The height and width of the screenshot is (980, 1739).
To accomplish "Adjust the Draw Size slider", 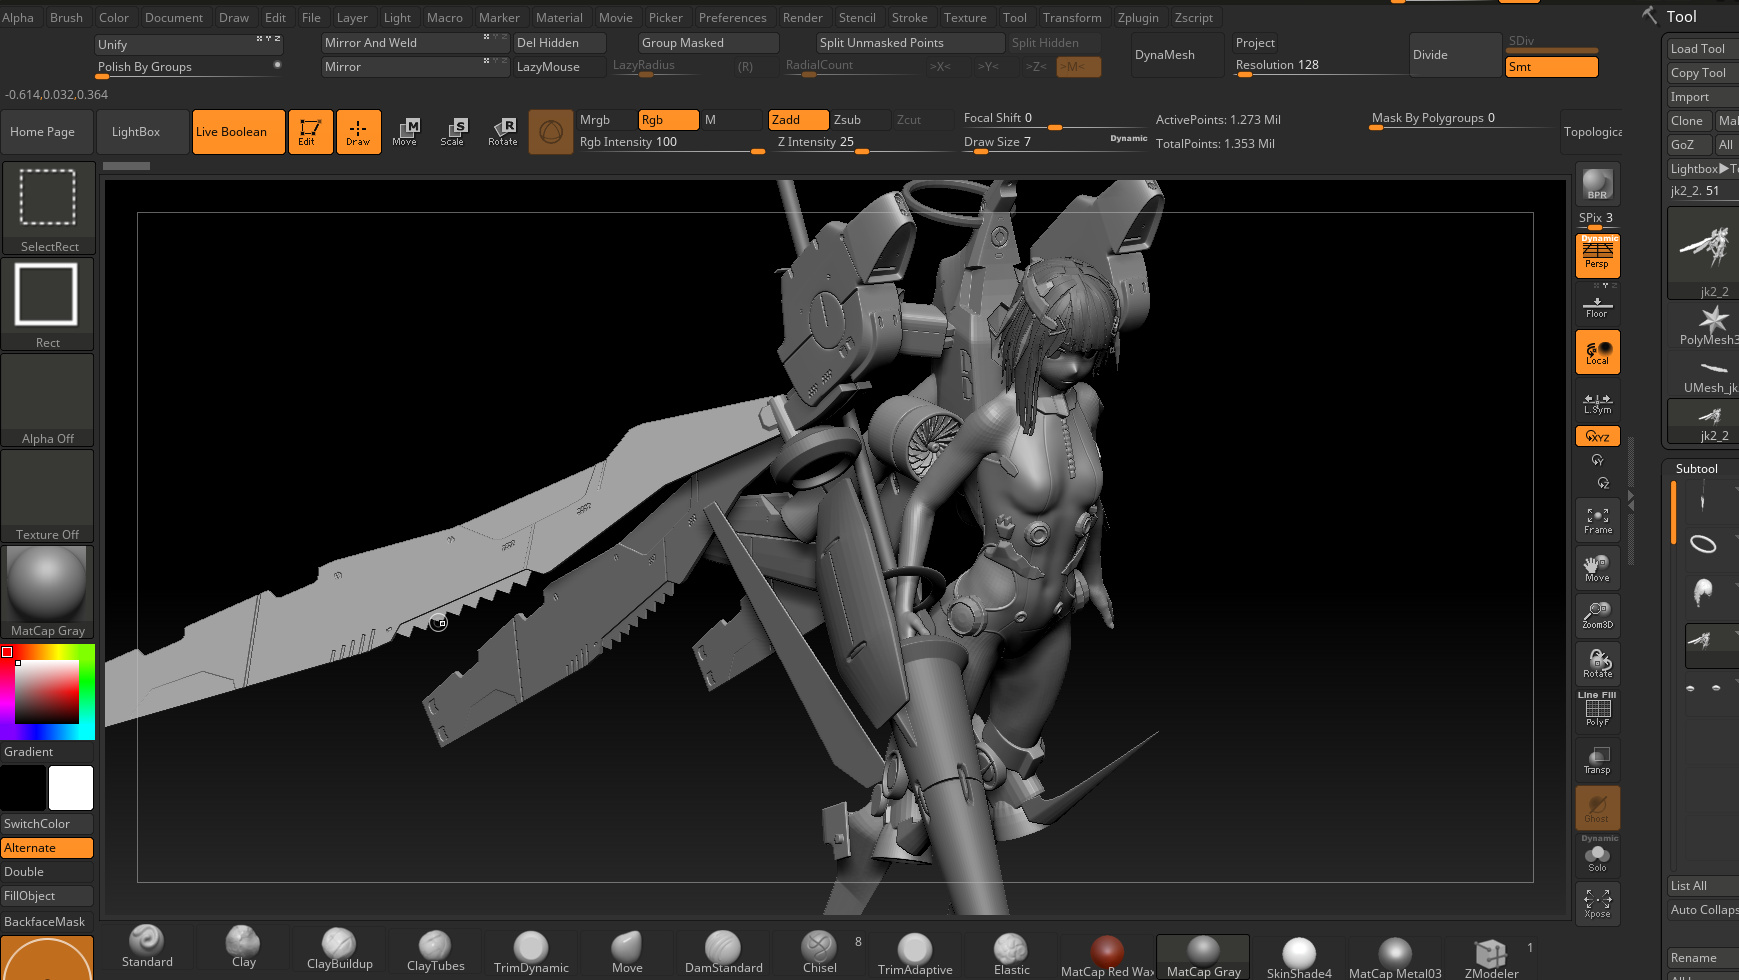I will pos(1054,143).
